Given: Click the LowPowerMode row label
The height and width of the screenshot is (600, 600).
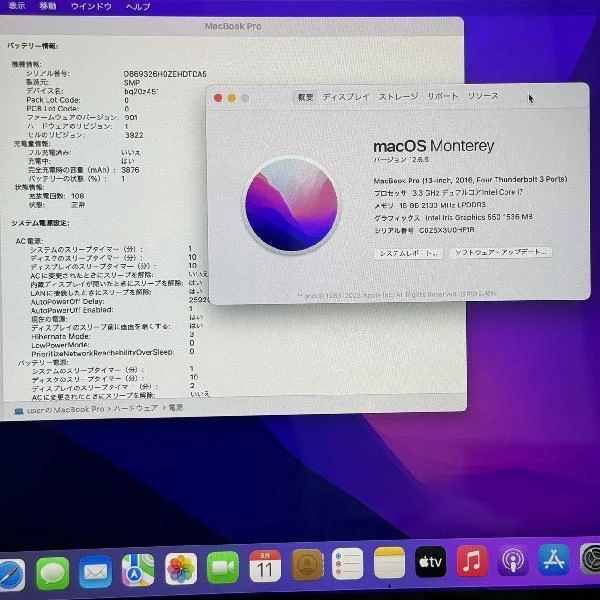Looking at the screenshot, I should click(x=60, y=345).
